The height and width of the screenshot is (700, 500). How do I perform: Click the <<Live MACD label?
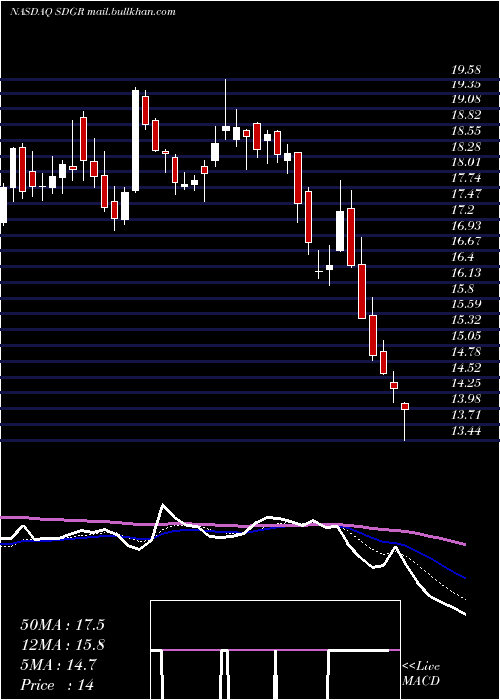(421, 673)
